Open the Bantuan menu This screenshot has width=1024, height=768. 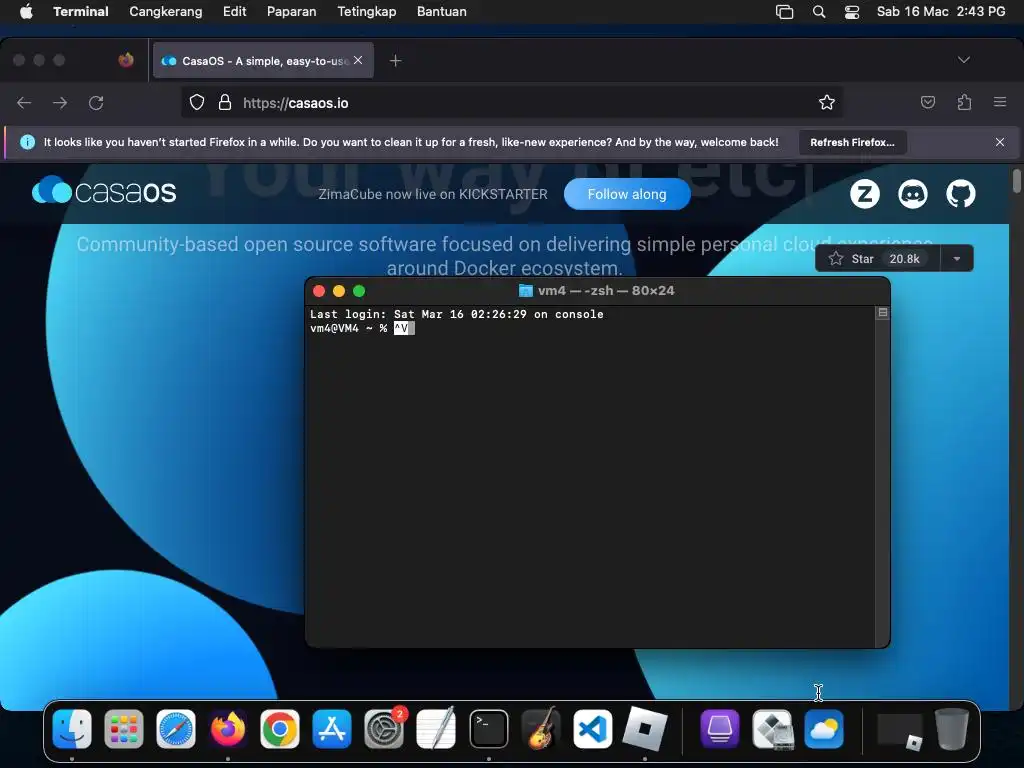pos(441,11)
